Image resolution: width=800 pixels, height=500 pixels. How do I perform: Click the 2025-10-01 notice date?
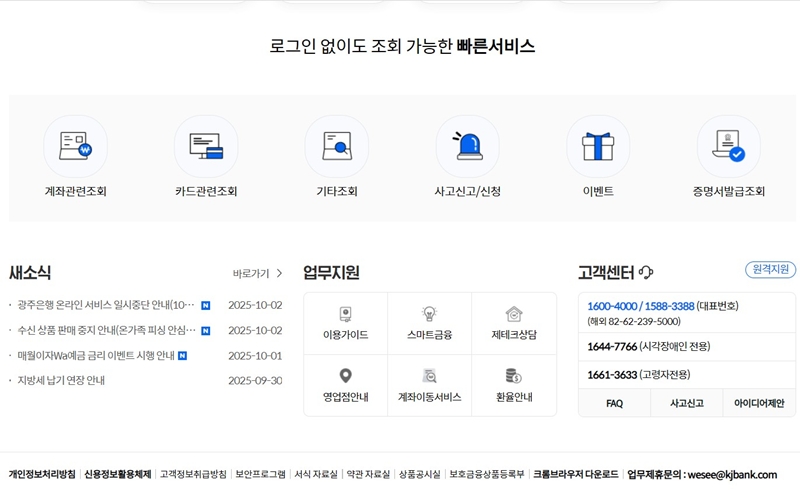pyautogui.click(x=255, y=356)
